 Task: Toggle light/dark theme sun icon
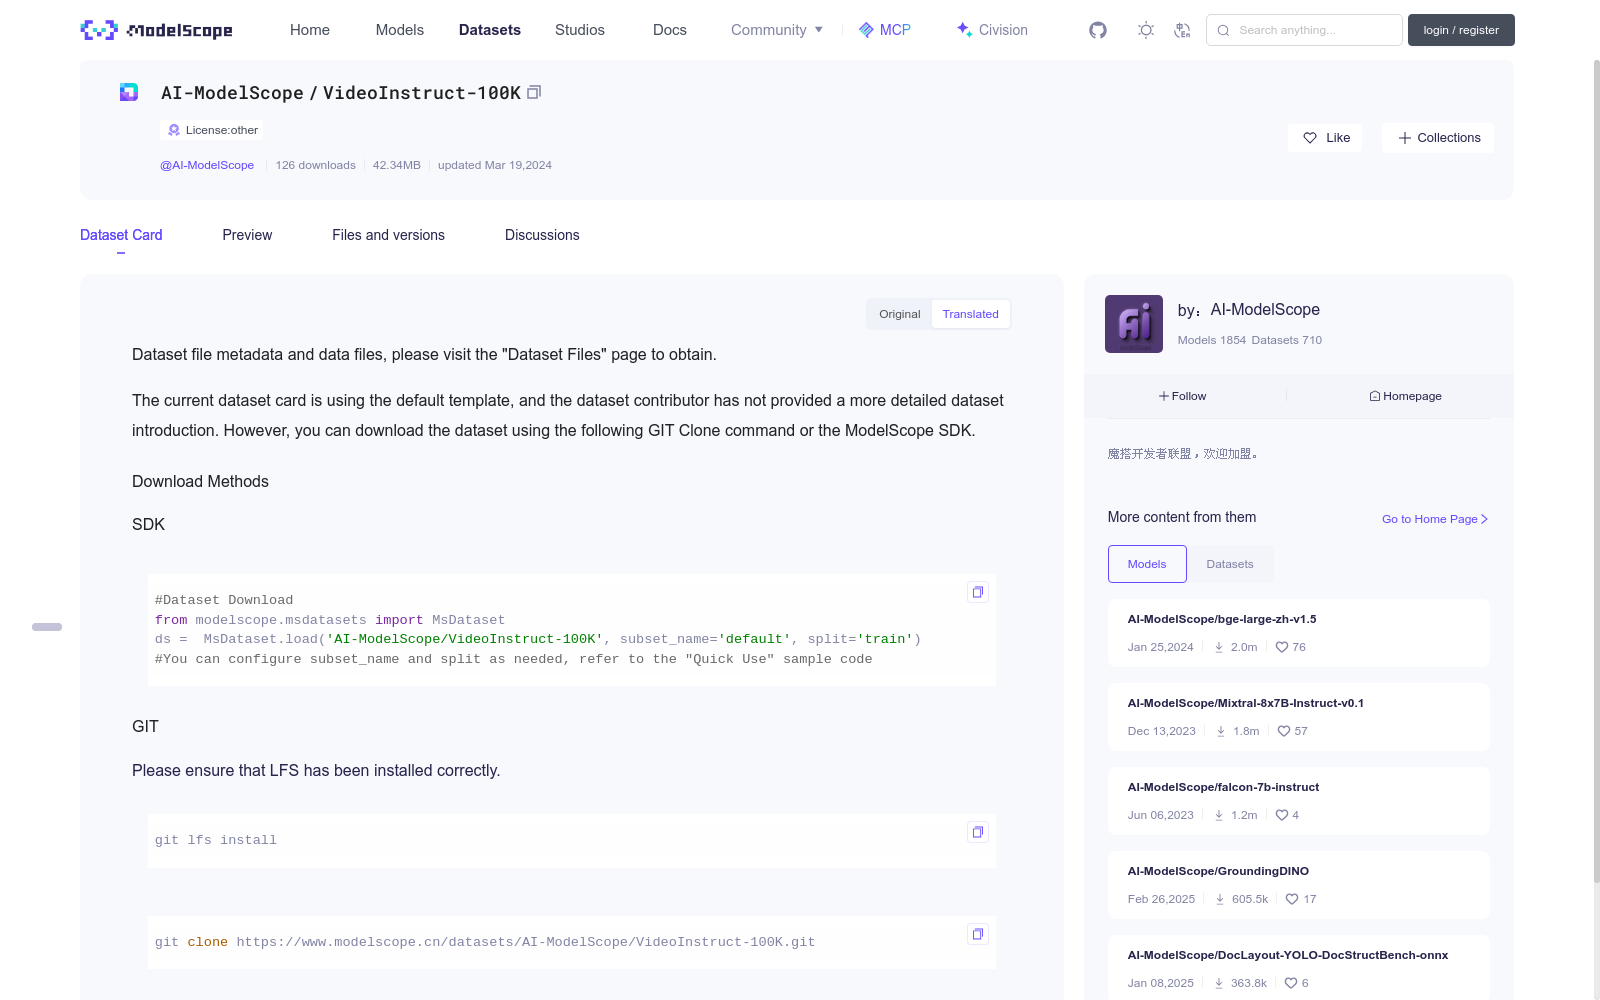1146,30
